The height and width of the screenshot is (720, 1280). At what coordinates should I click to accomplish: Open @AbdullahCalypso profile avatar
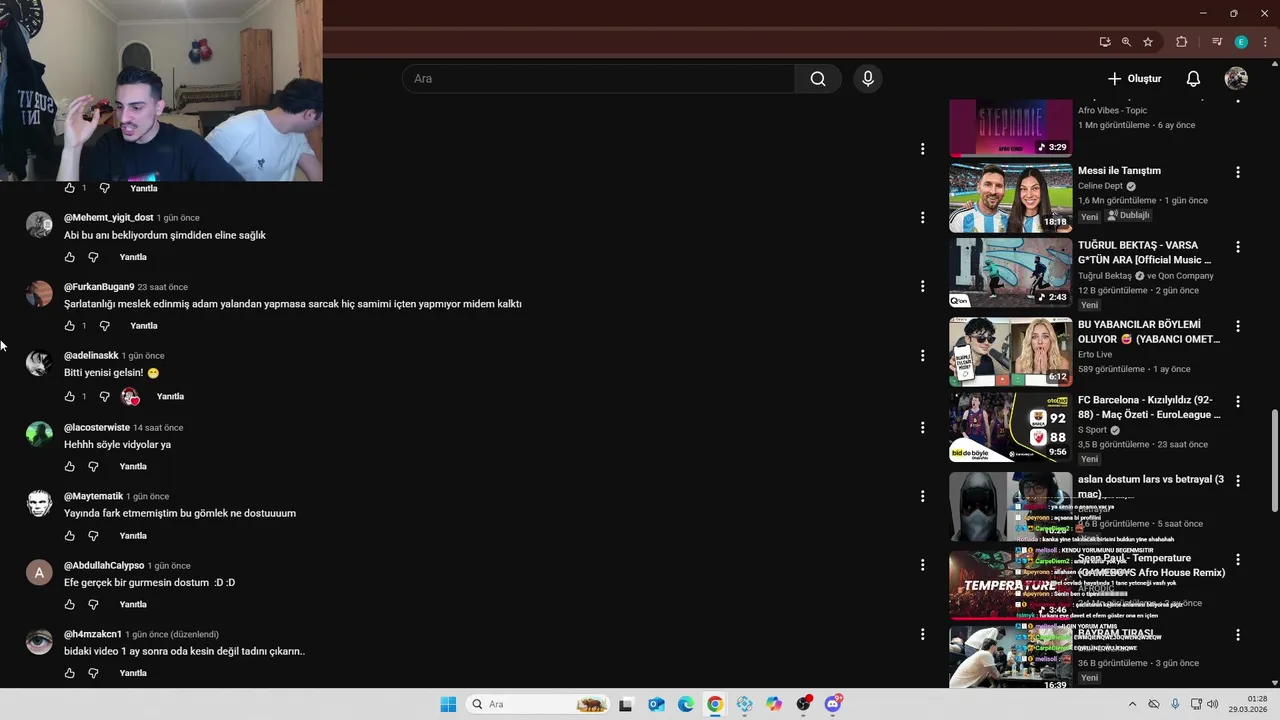tap(39, 573)
